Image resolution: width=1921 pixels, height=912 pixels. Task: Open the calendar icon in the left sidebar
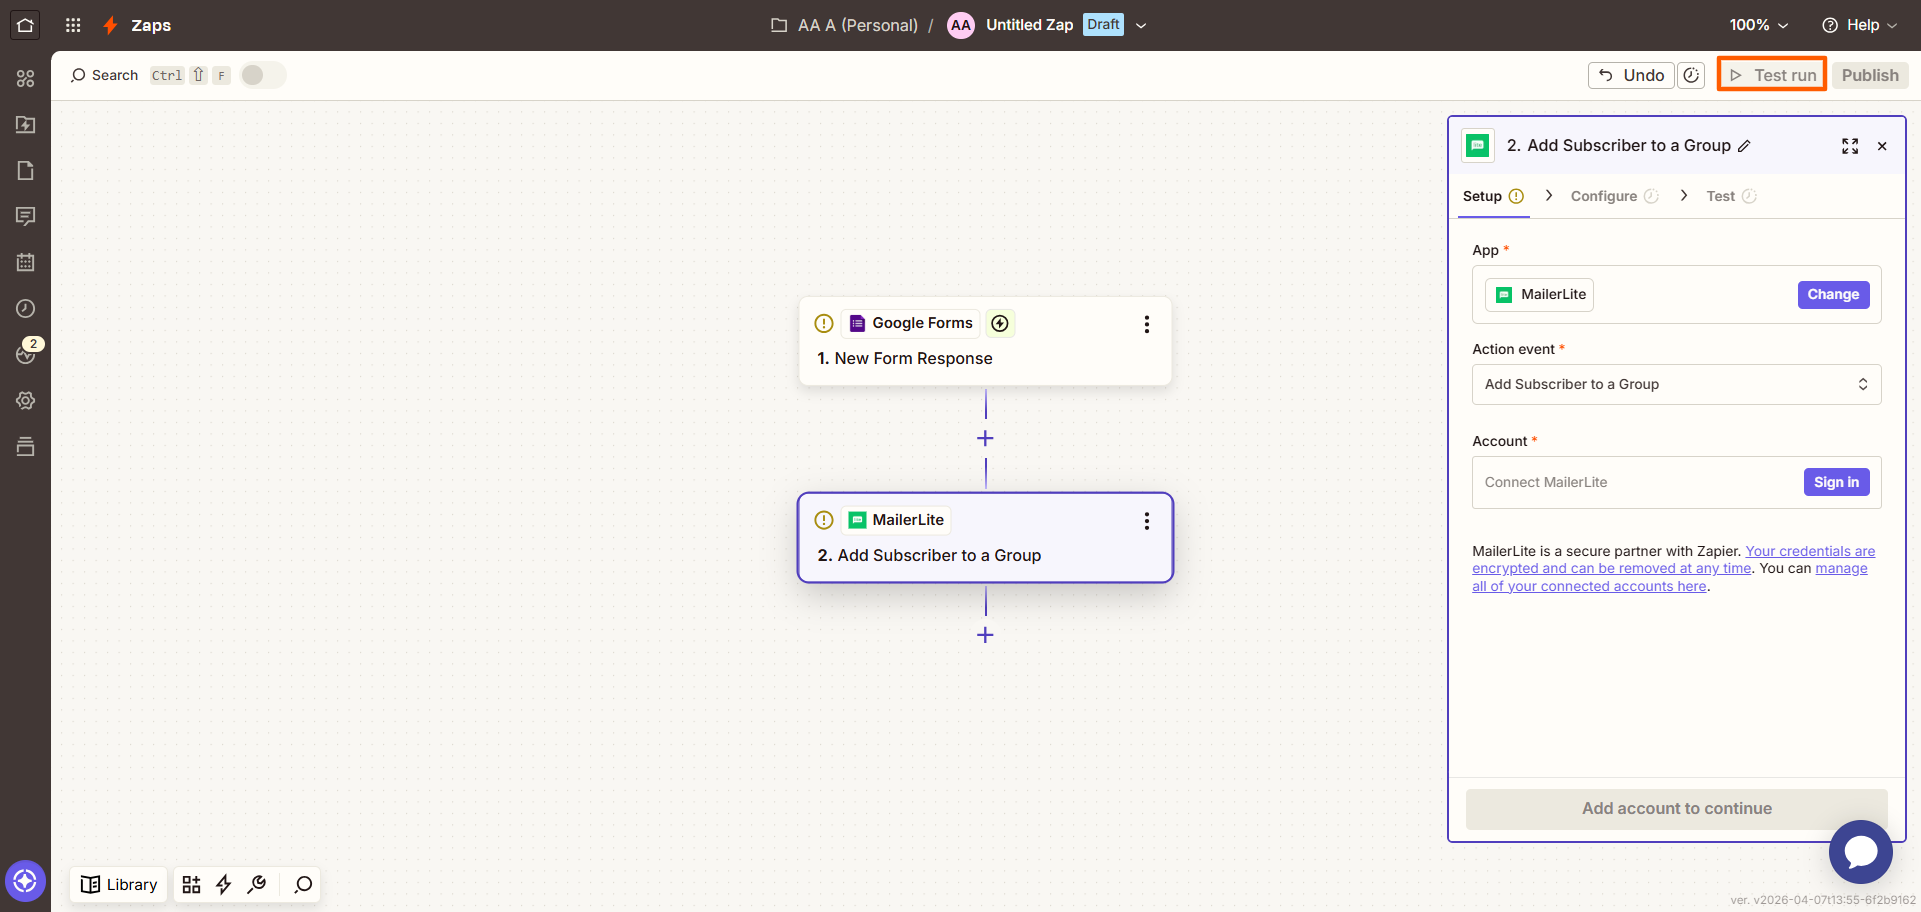pos(25,262)
